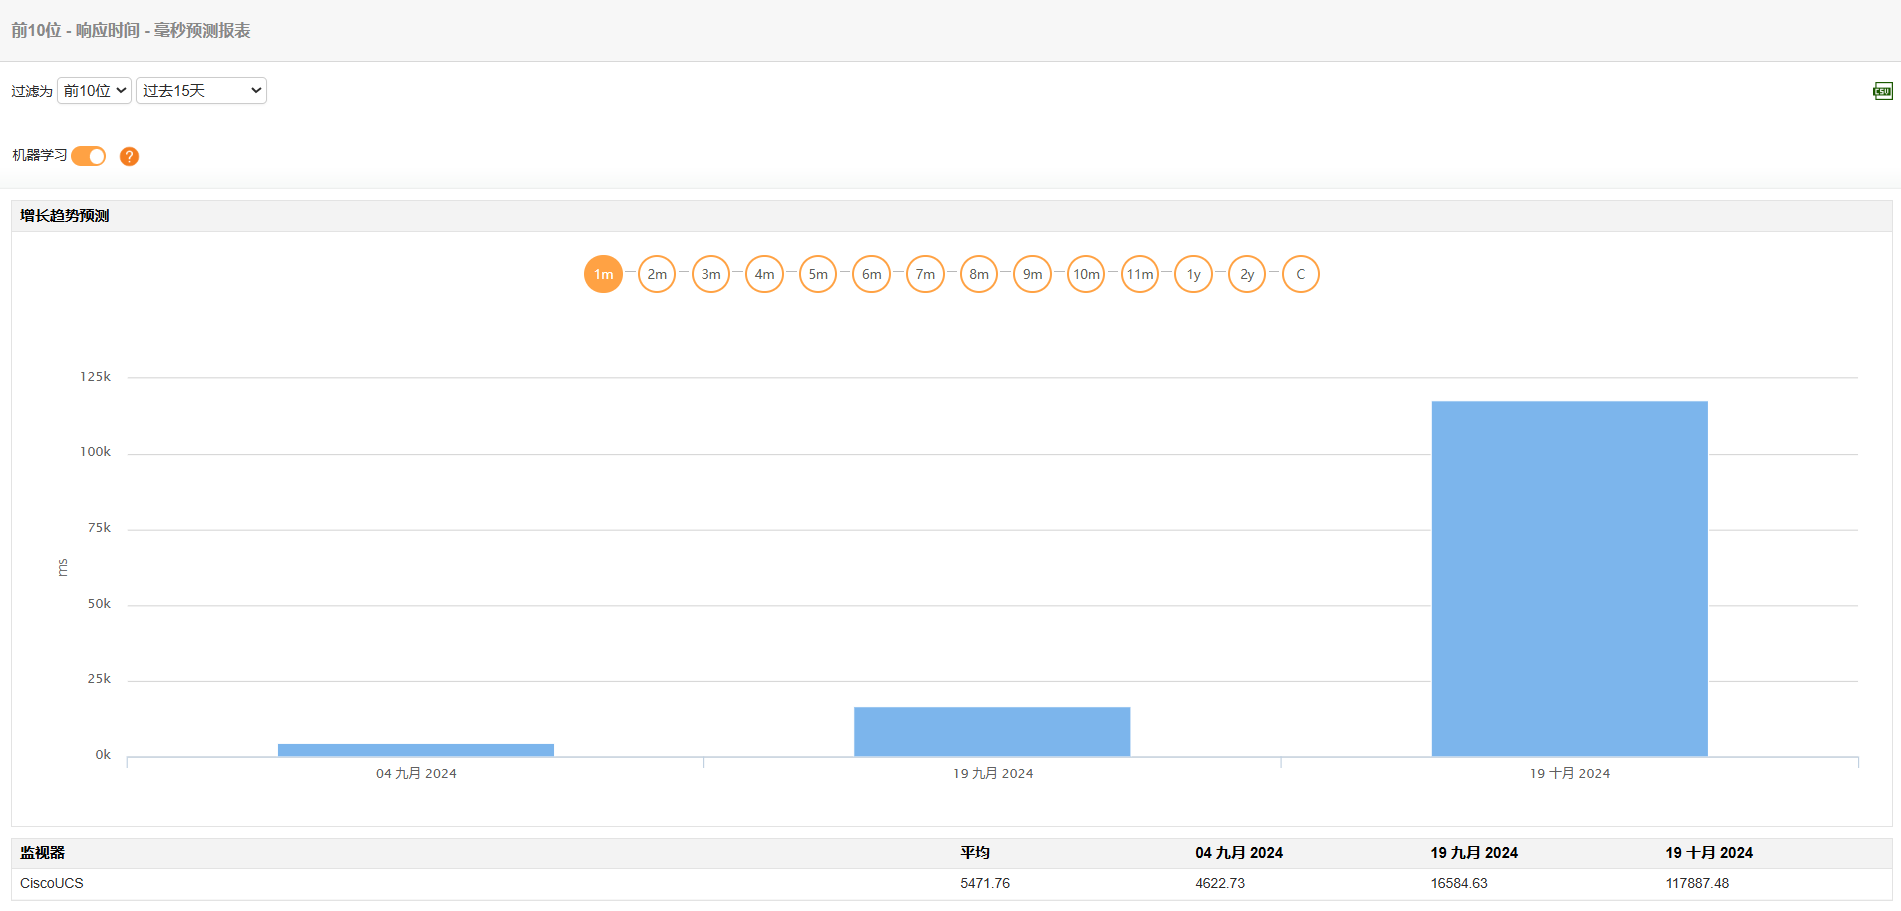Switch forecast to 3m
Image resolution: width=1901 pixels, height=911 pixels.
click(x=711, y=274)
